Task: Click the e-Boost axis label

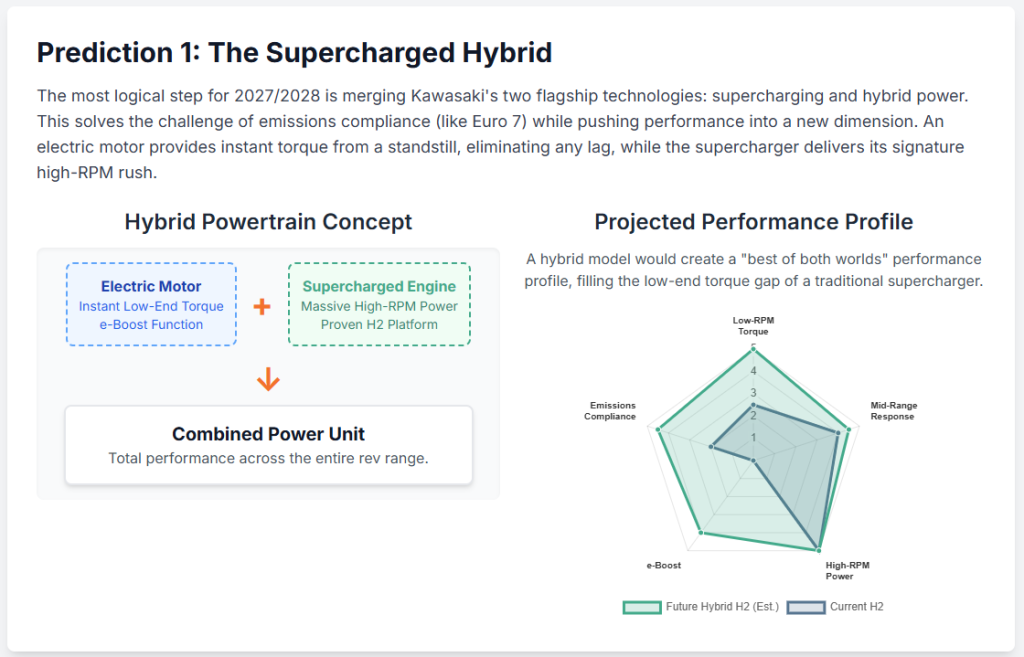Action: 664,565
